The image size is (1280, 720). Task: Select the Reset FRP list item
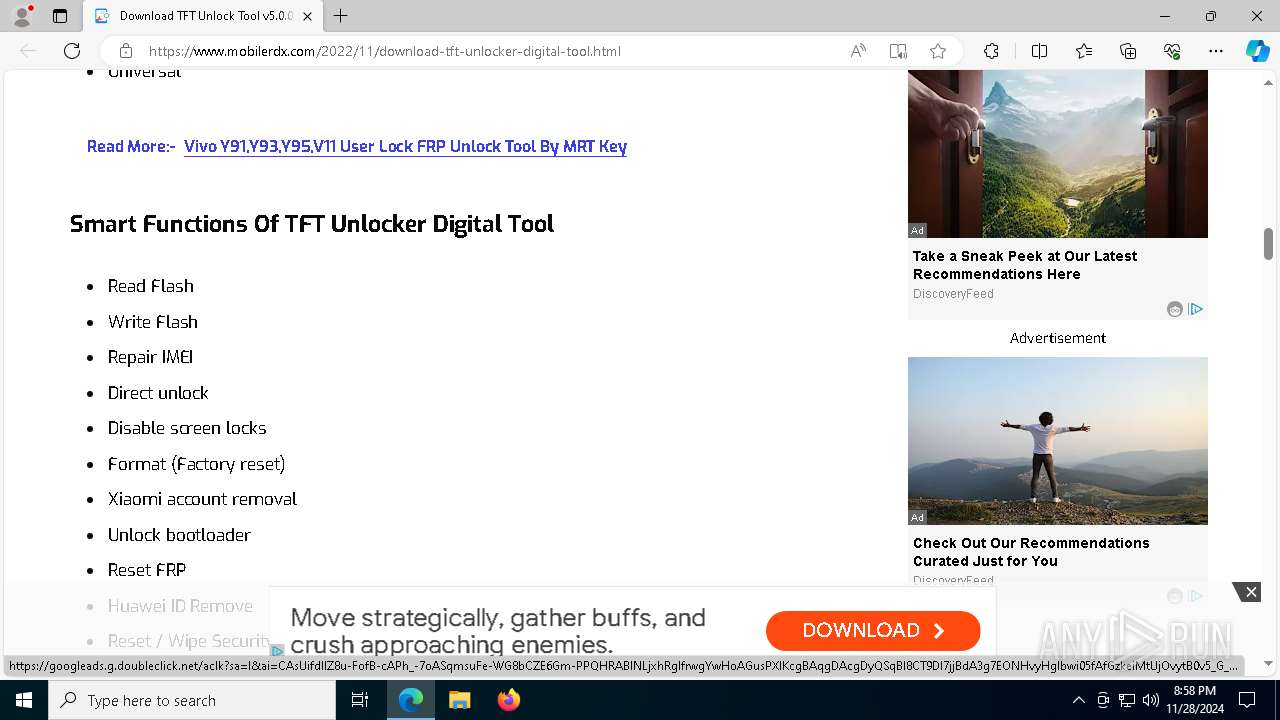[147, 570]
